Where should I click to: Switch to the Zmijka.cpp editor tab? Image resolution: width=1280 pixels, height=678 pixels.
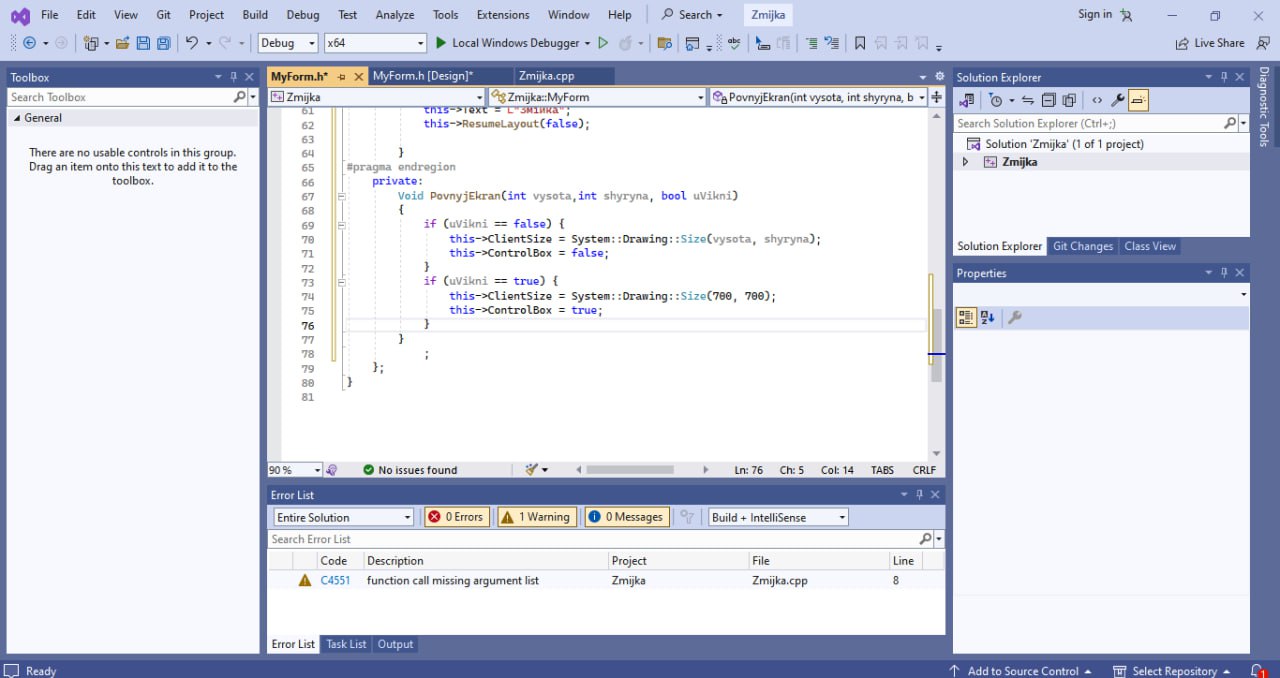tap(545, 76)
